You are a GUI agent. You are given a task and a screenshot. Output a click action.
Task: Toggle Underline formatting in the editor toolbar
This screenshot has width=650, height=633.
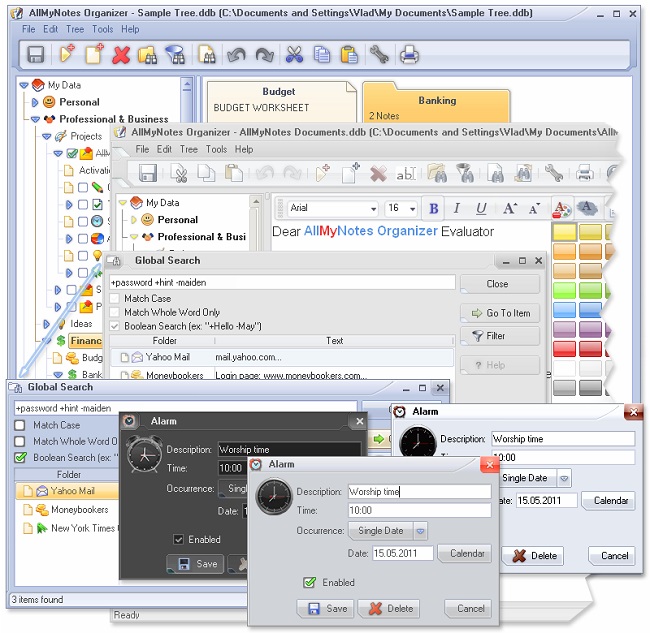[481, 208]
